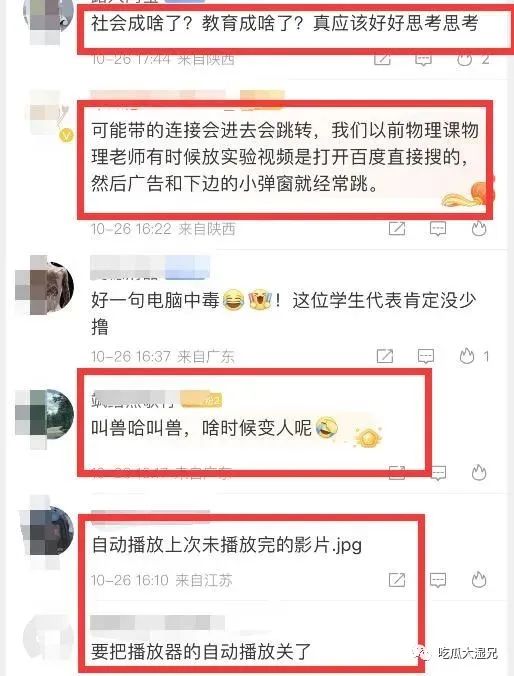Screen dimensions: 514x676
Task: Share the 10-26 16:37 Guangdong comment
Action: (385, 356)
